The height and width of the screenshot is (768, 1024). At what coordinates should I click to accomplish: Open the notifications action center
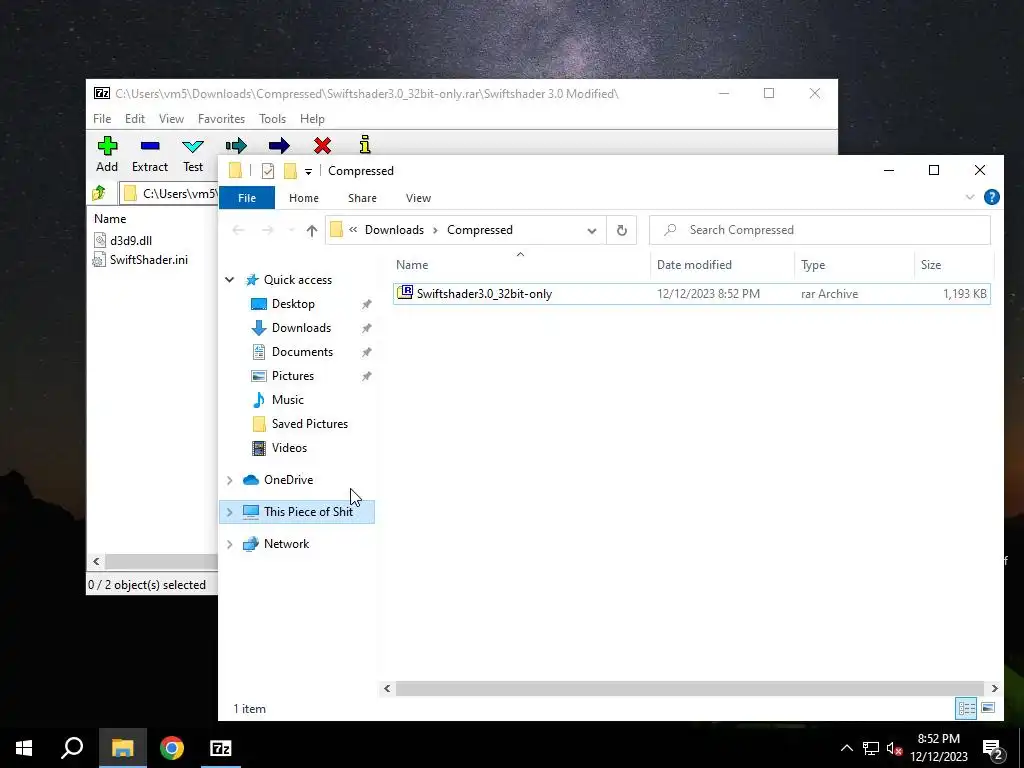(x=992, y=749)
